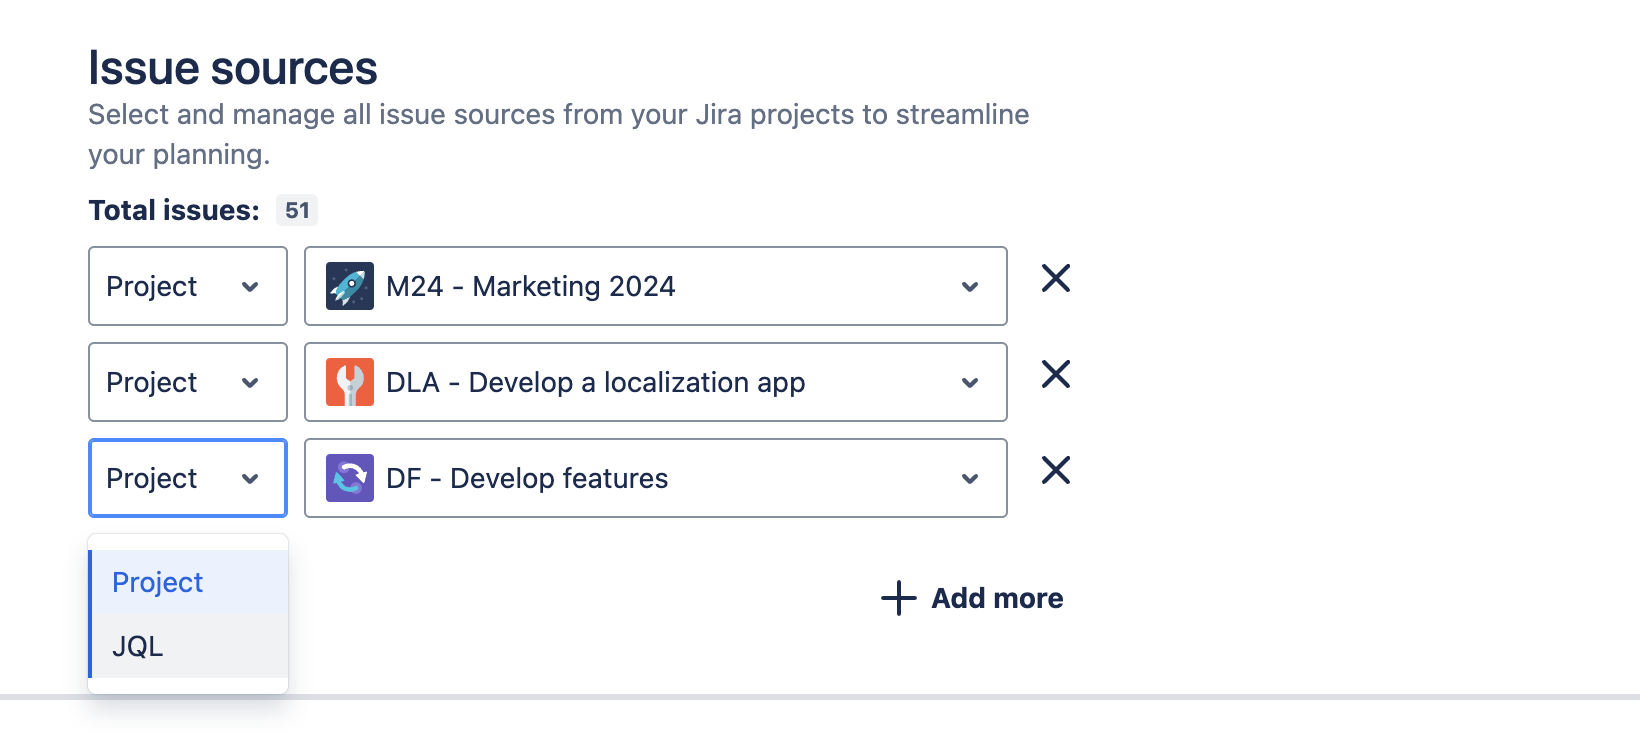Viewport: 1640px width, 754px height.
Task: Open the source type dropdown for the DLA row
Action: (188, 382)
